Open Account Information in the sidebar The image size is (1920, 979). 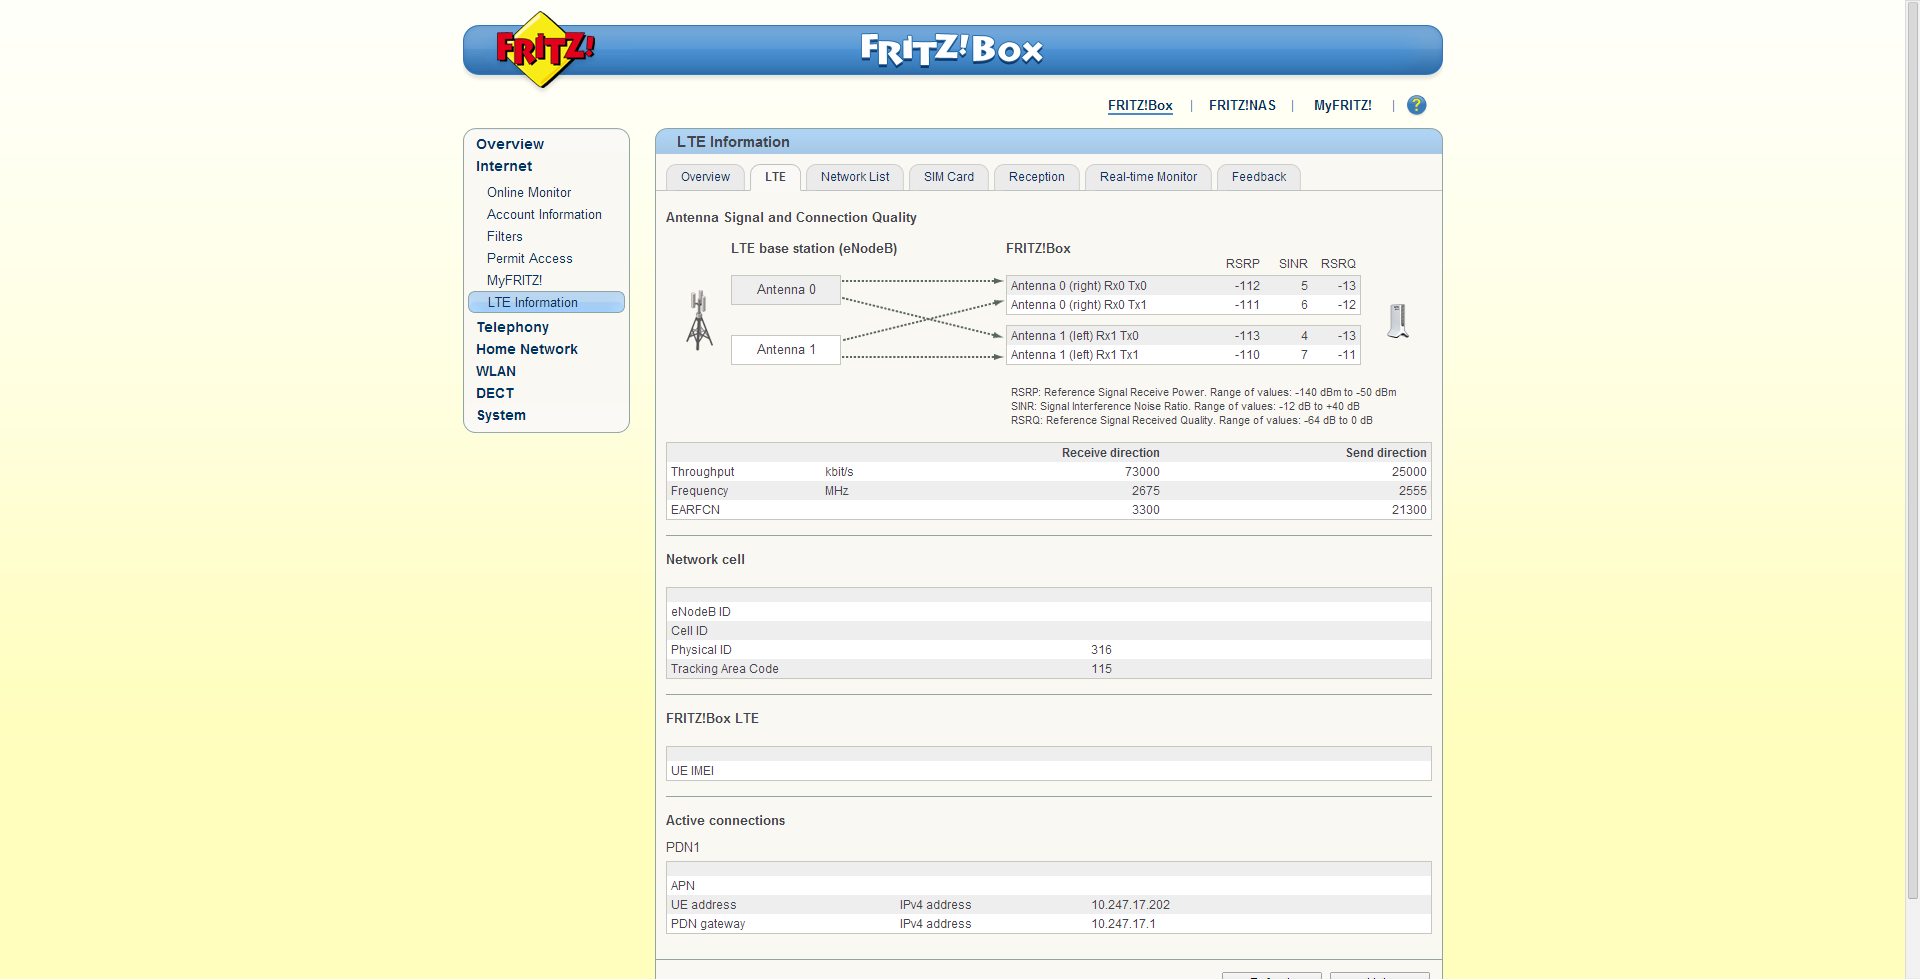[x=544, y=214]
